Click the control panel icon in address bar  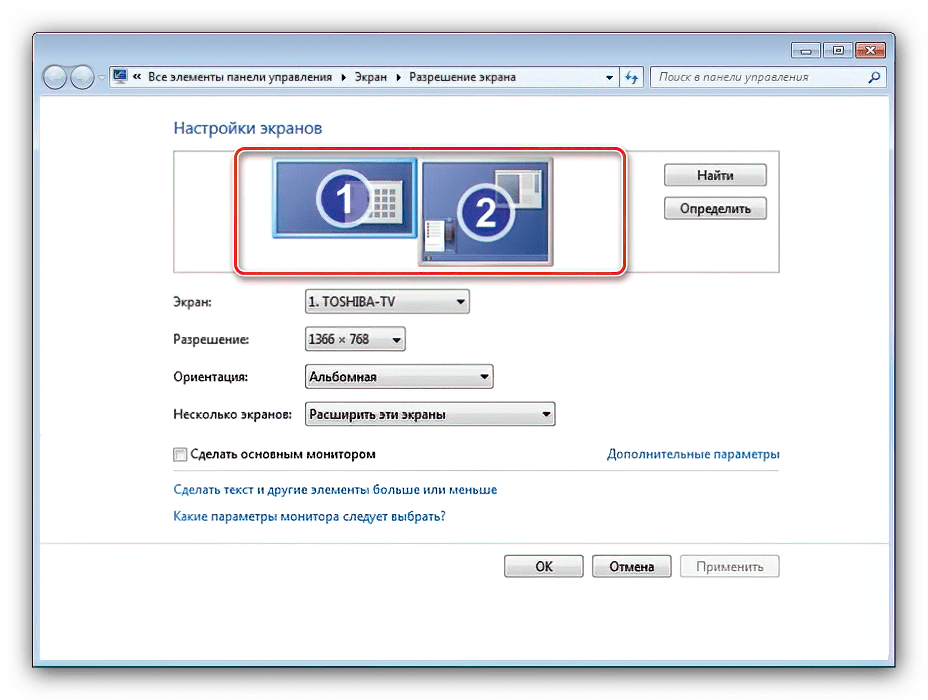click(120, 77)
